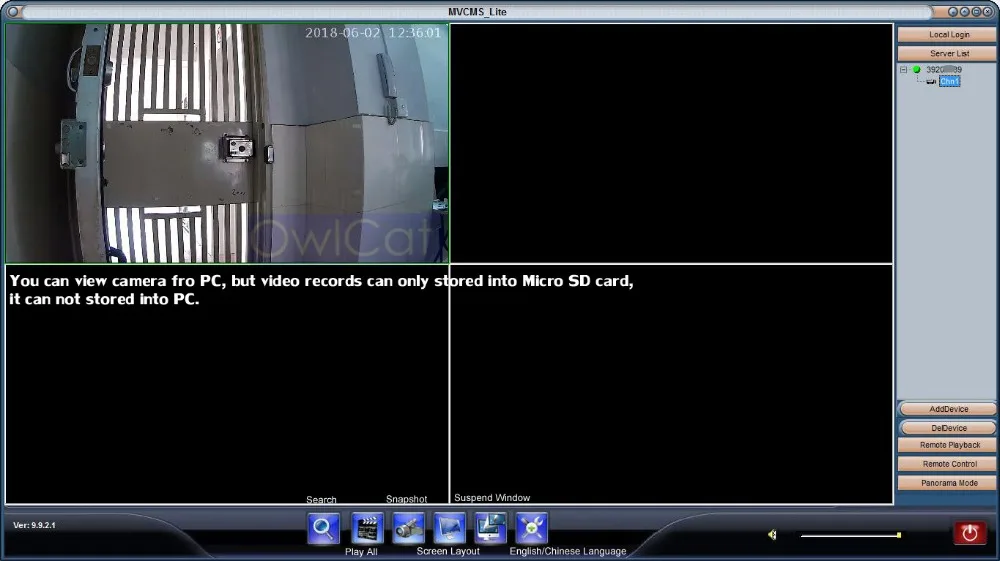Select the empty bottom-right video pane
1000x561 pixels.
672,384
